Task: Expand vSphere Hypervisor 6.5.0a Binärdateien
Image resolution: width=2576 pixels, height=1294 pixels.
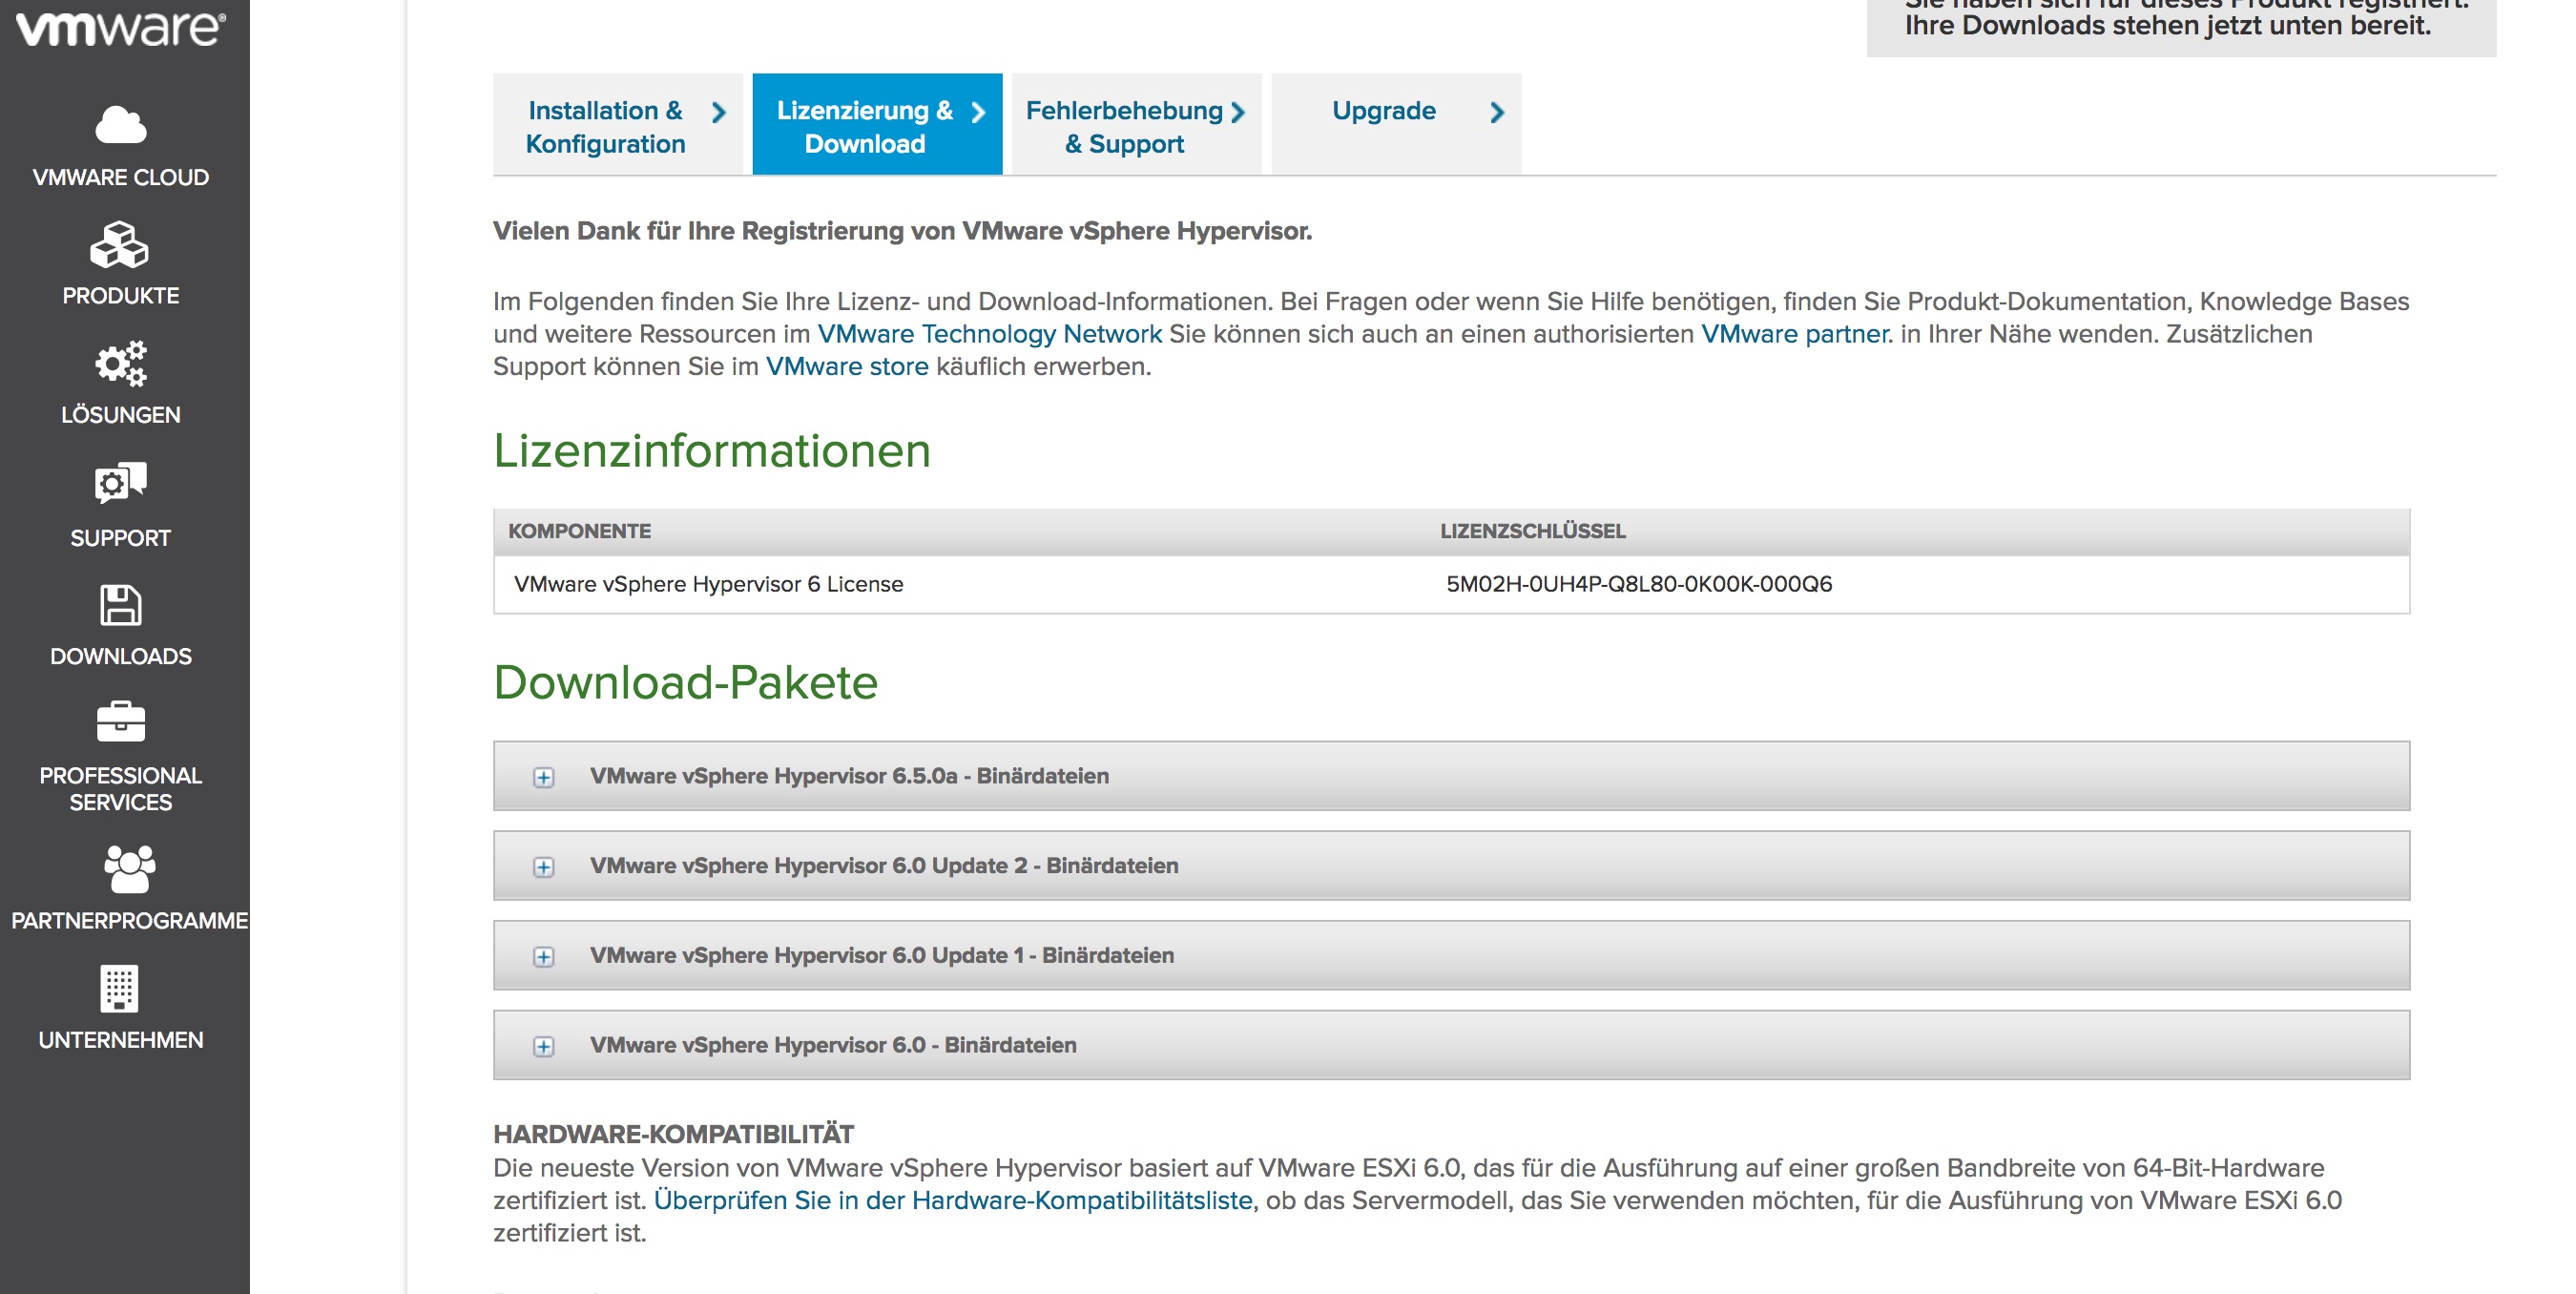Action: point(543,777)
